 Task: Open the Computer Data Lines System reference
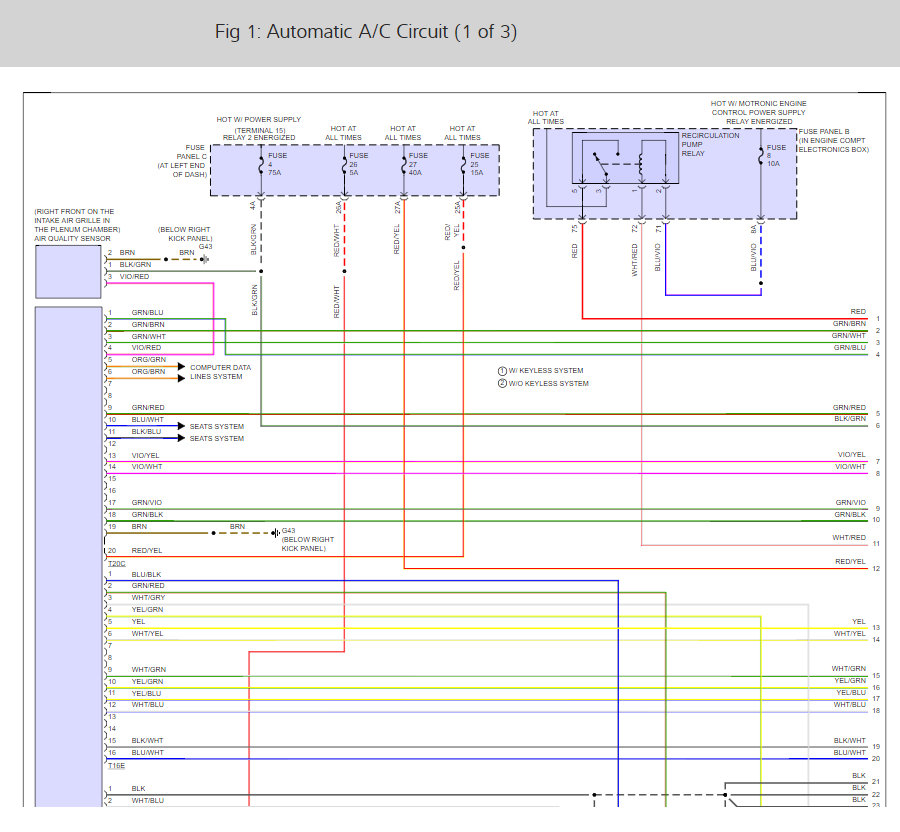221,372
